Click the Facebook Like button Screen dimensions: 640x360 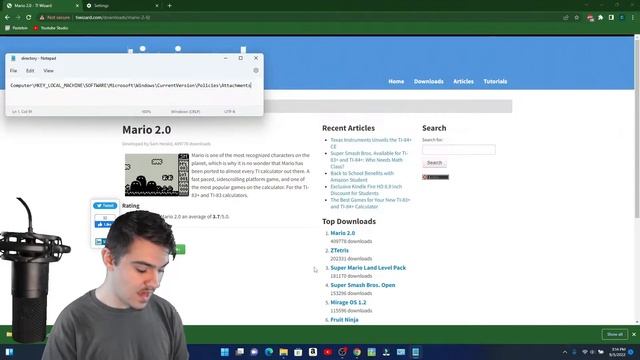click(104, 224)
